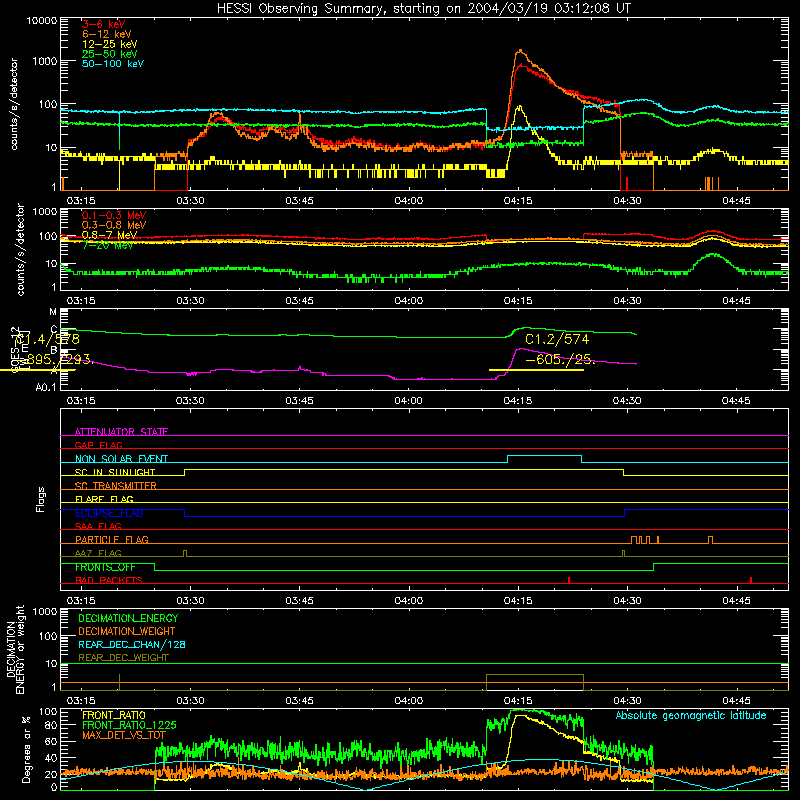Select the yellow 12-25 keV legend label

pos(110,44)
